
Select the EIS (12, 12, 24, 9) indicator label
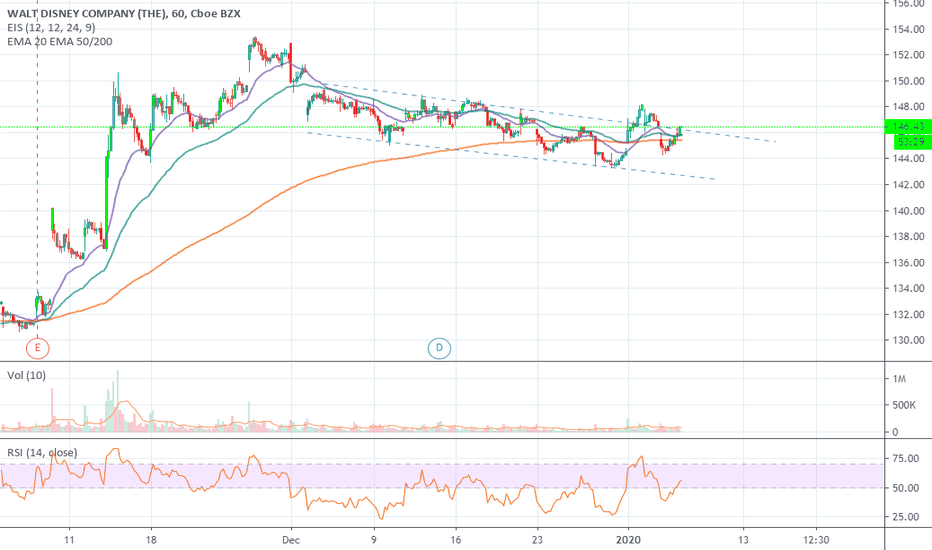click(51, 27)
